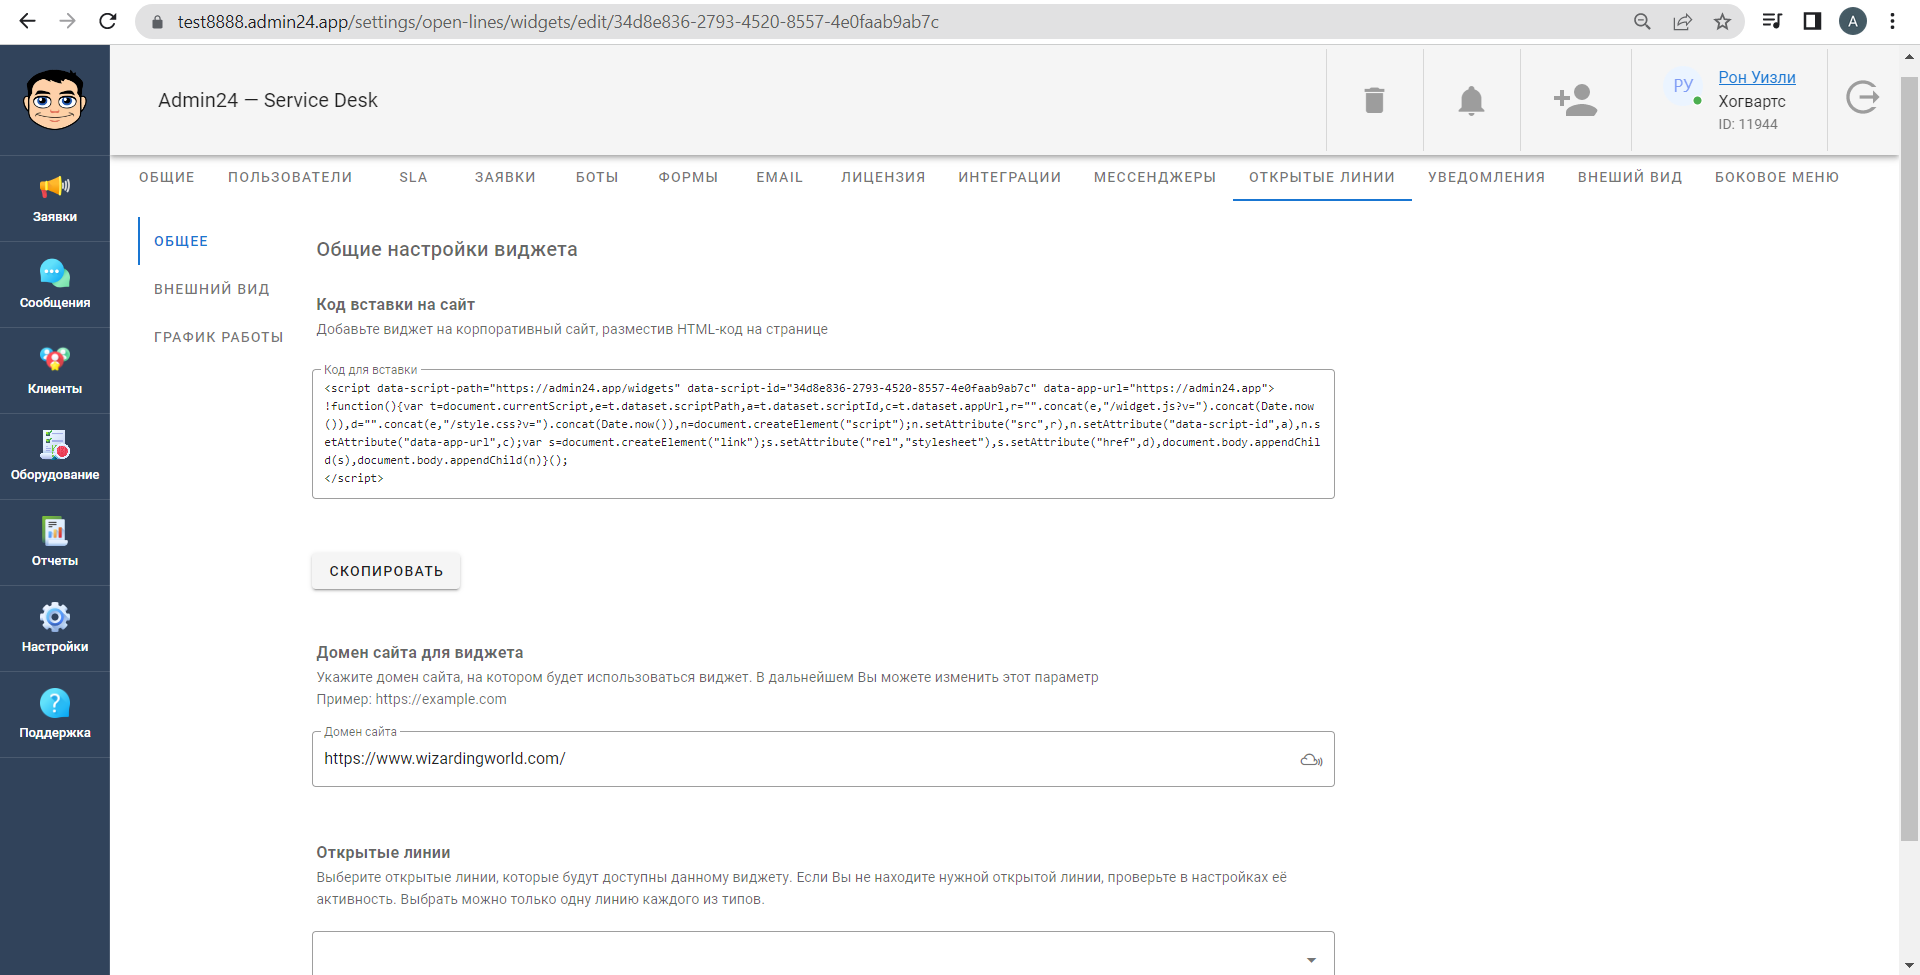The height and width of the screenshot is (975, 1920).
Task: Open the Формы tab
Action: [688, 177]
